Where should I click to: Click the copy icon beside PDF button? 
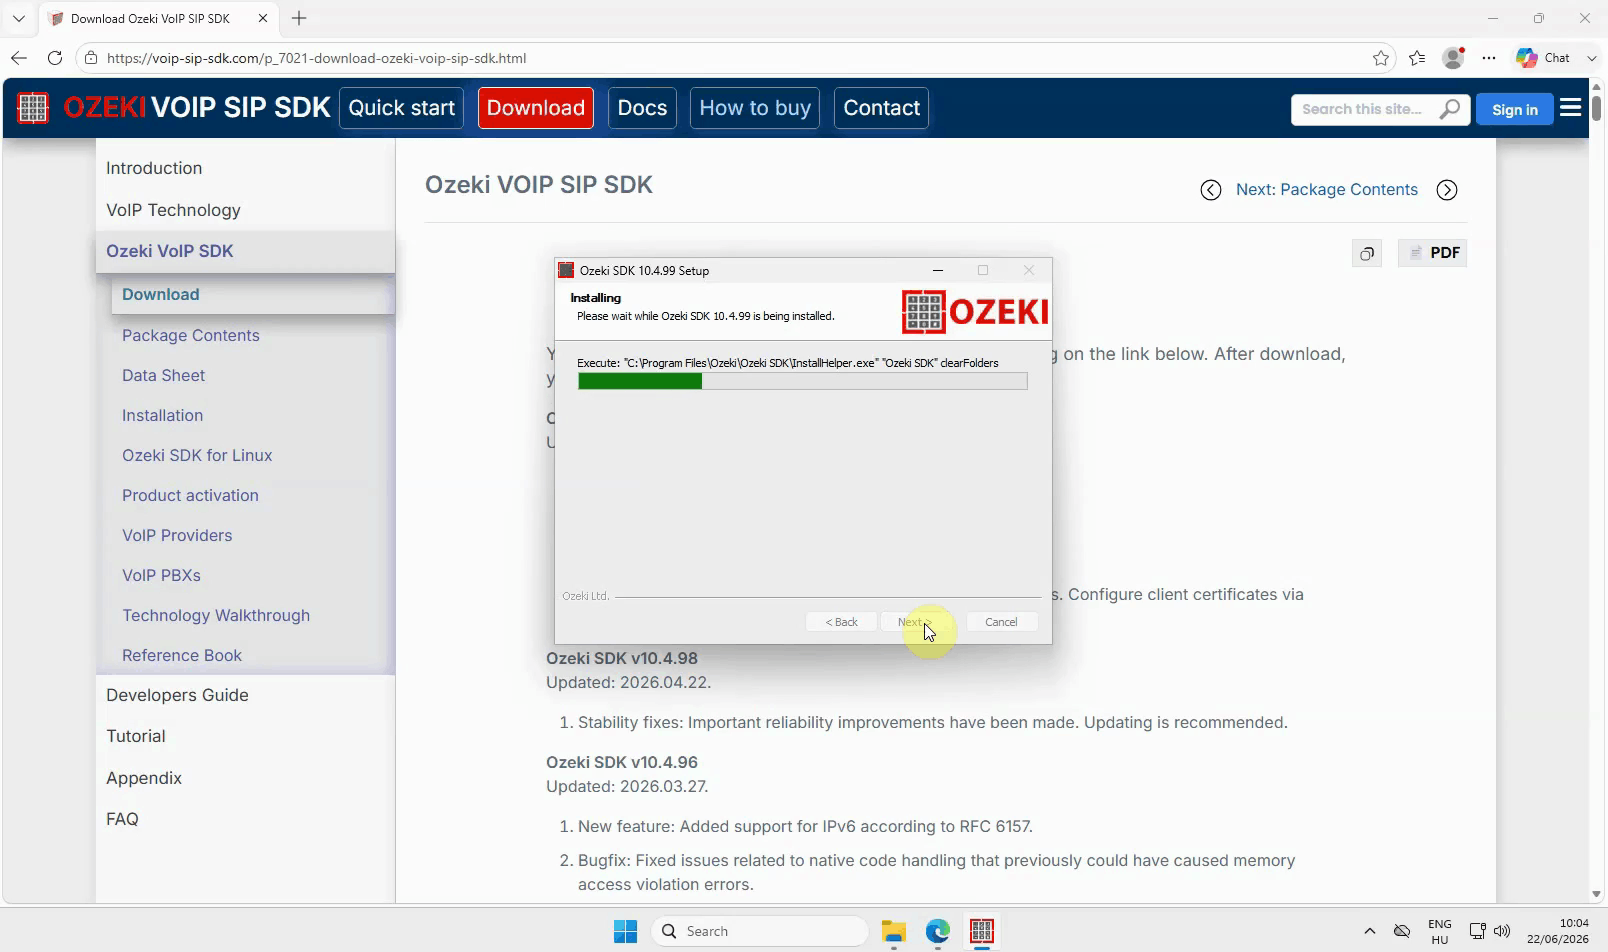(1367, 254)
